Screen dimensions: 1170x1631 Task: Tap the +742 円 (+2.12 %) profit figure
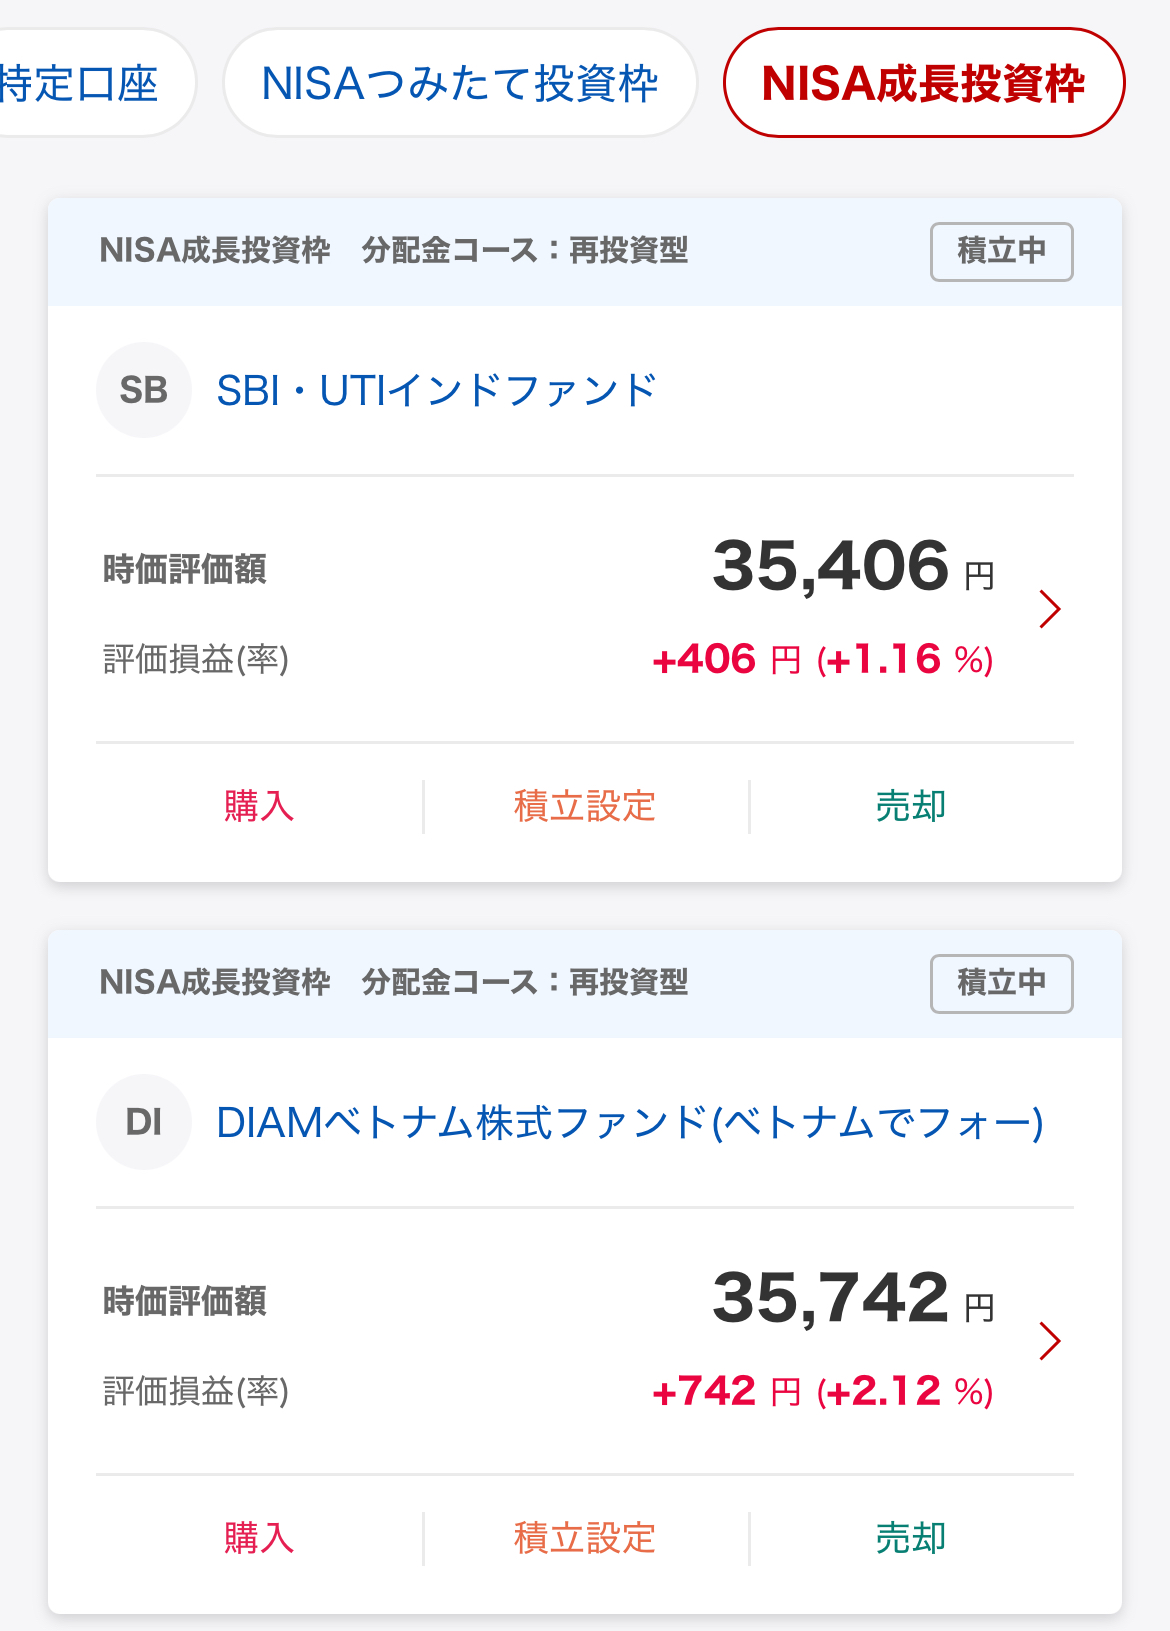click(x=823, y=1391)
